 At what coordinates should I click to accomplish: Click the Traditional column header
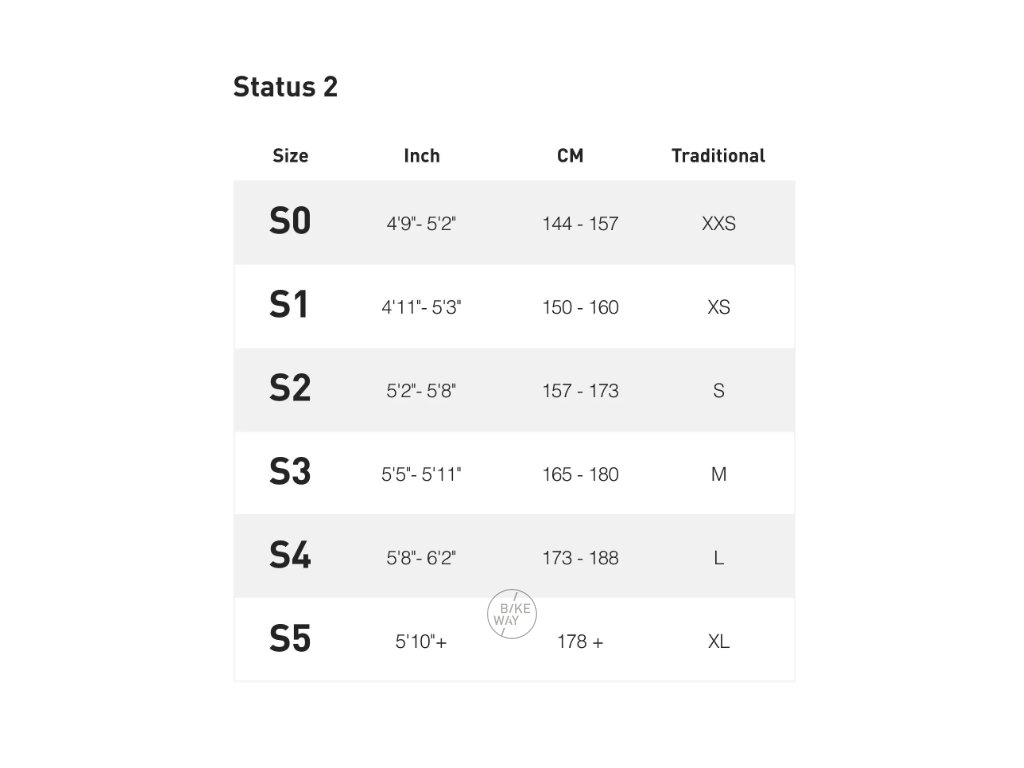(718, 156)
